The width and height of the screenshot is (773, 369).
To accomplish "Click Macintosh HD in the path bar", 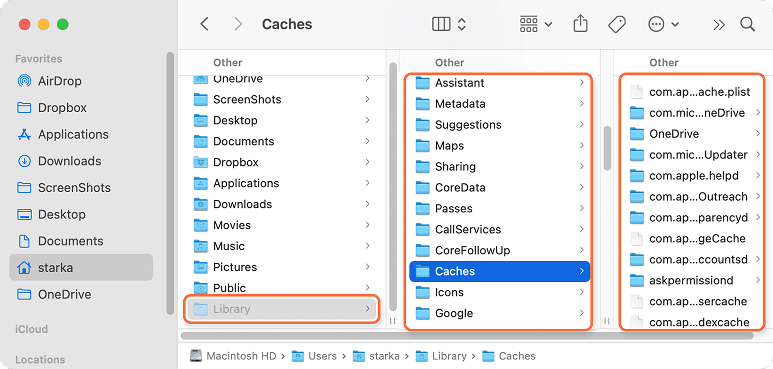I will pos(235,356).
